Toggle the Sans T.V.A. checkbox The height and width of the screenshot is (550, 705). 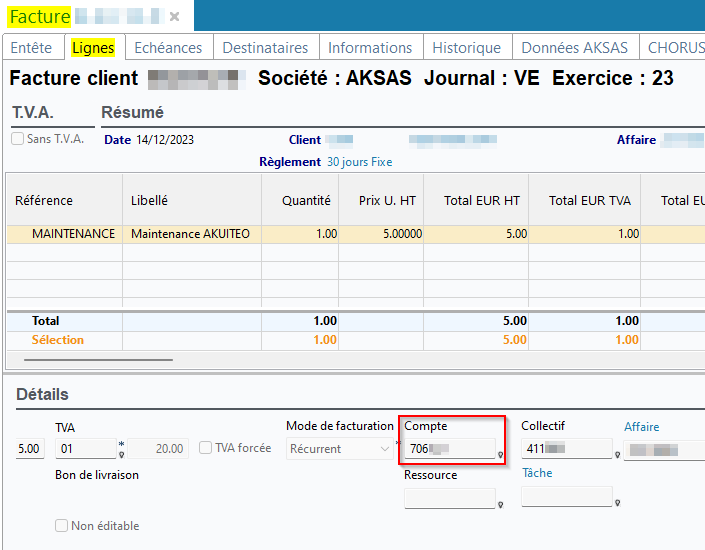pyautogui.click(x=18, y=139)
